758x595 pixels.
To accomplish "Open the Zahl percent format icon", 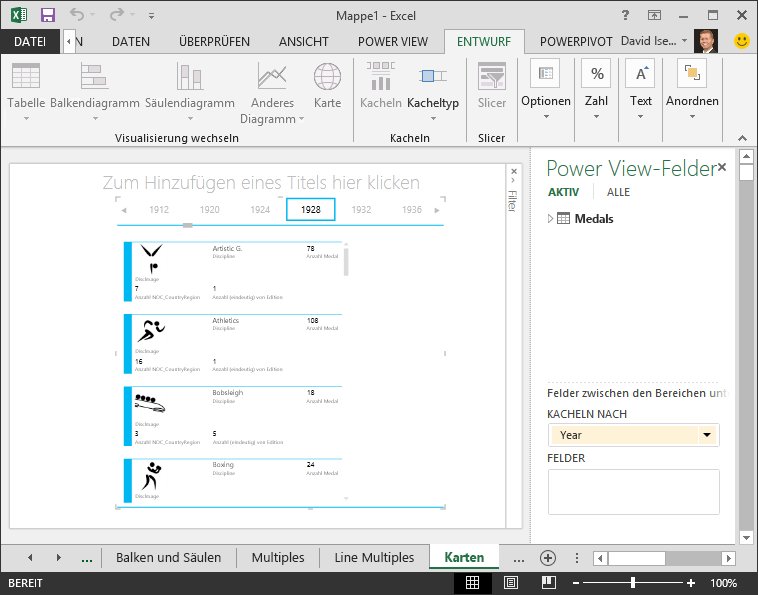I will (x=596, y=73).
